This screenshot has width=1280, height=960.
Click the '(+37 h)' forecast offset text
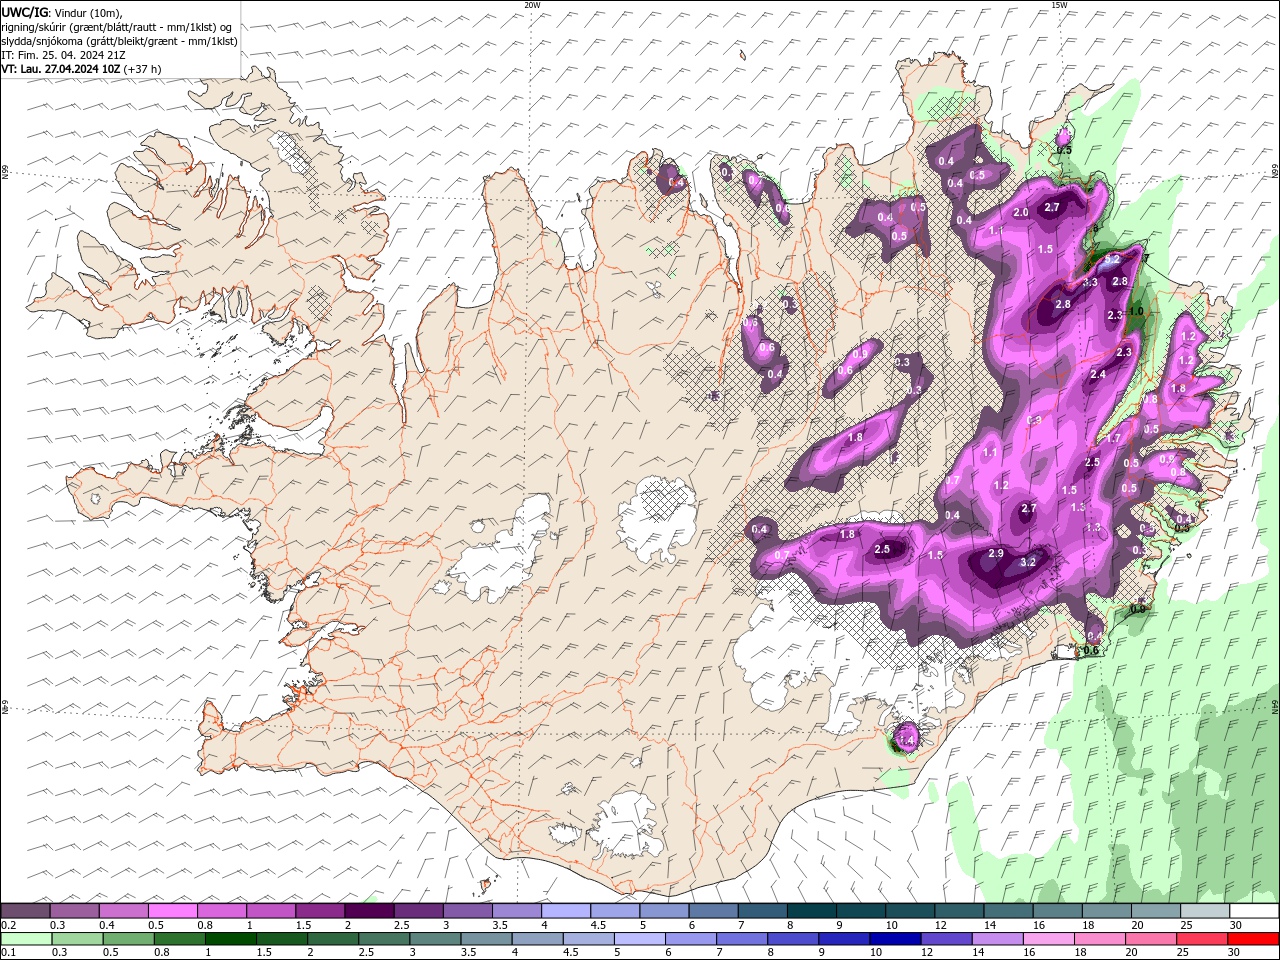click(143, 69)
